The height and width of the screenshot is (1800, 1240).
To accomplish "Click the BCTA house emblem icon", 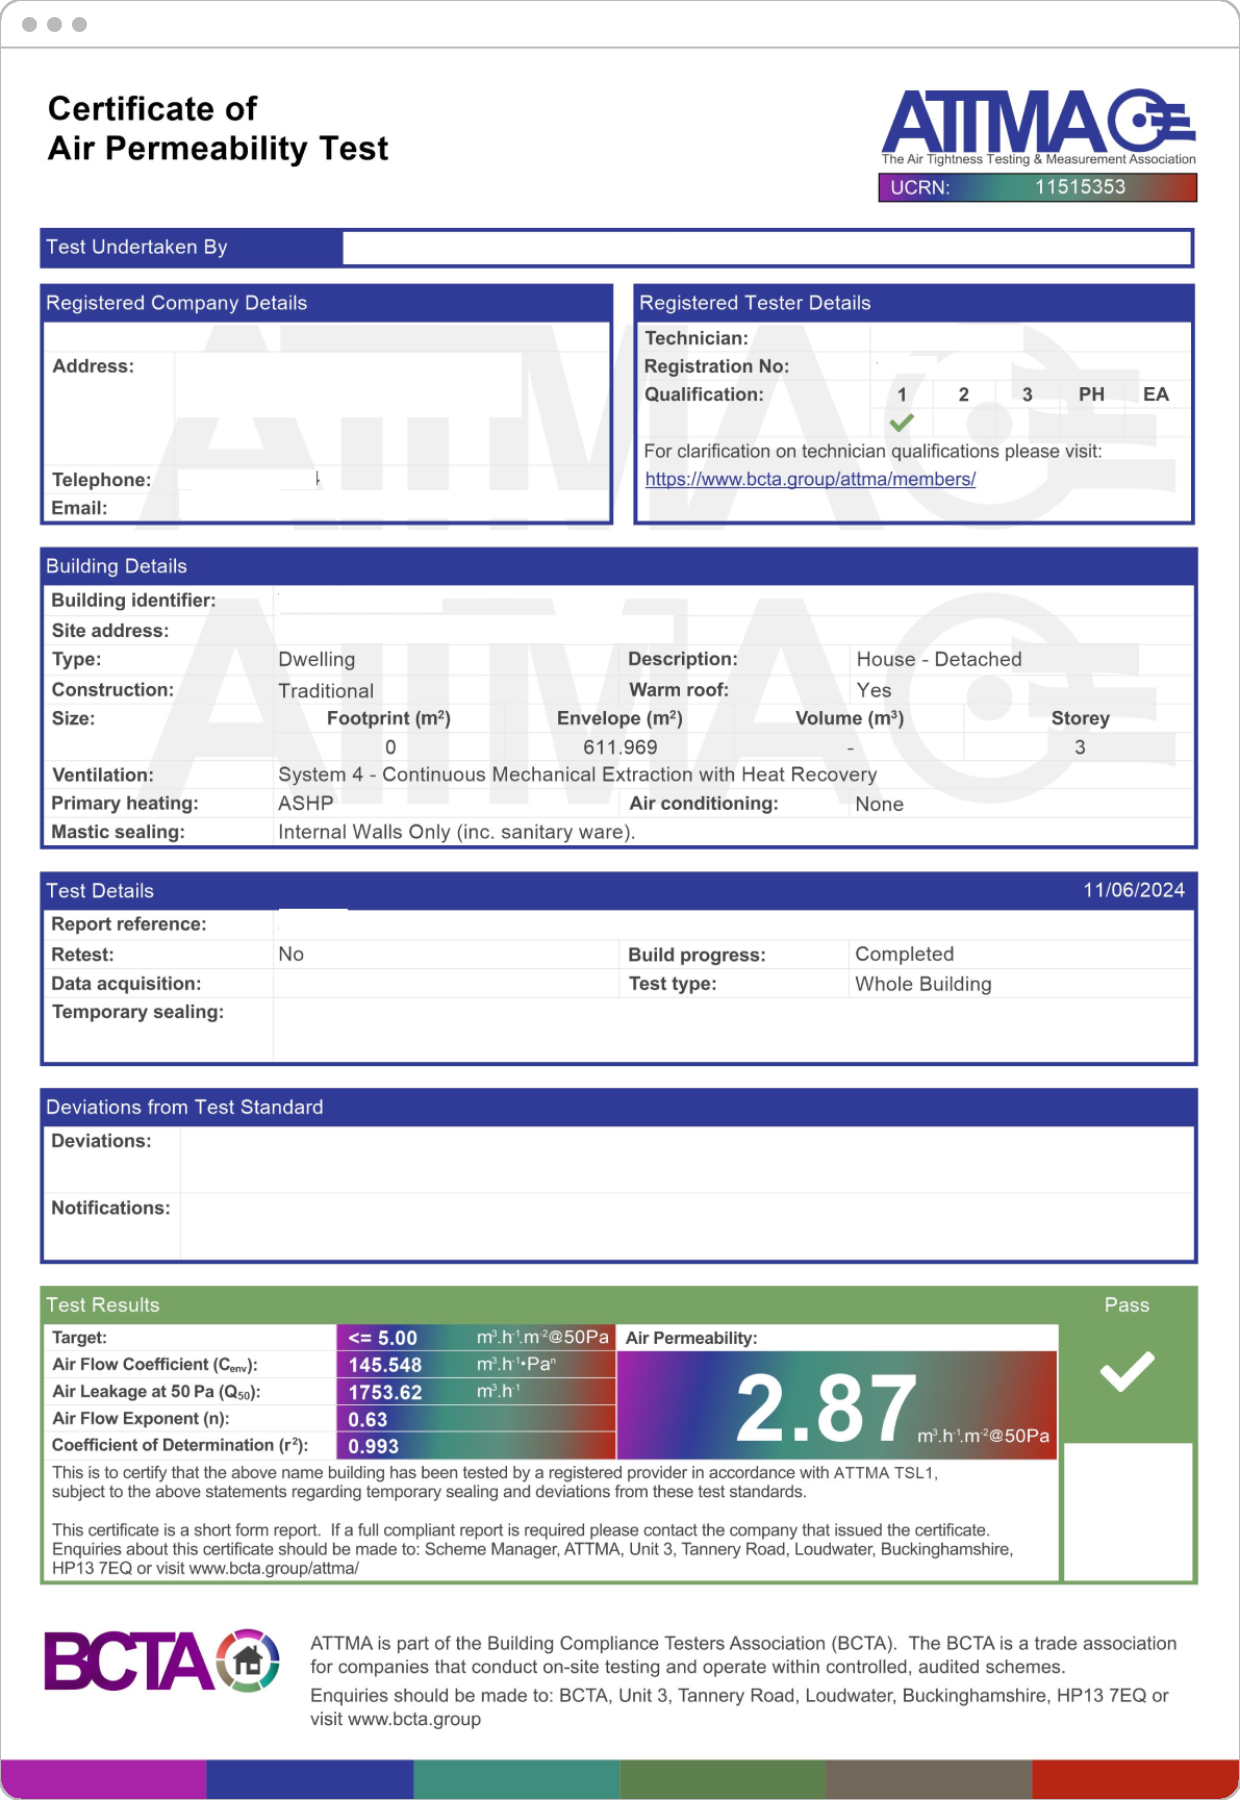I will (248, 1660).
